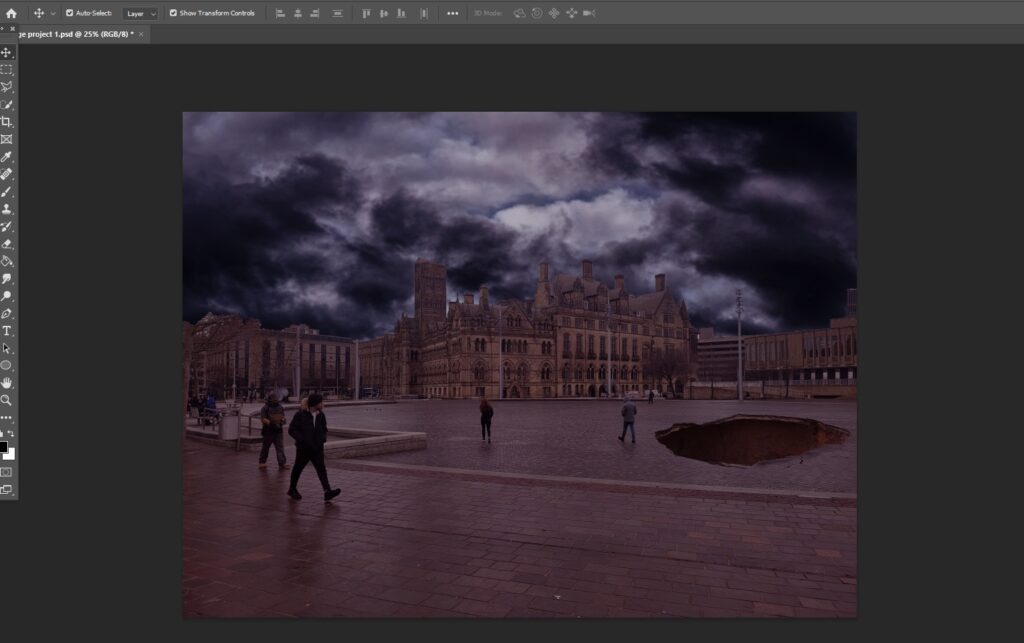The height and width of the screenshot is (643, 1024).
Task: Toggle the Auto-Select checkbox
Action: click(x=69, y=13)
